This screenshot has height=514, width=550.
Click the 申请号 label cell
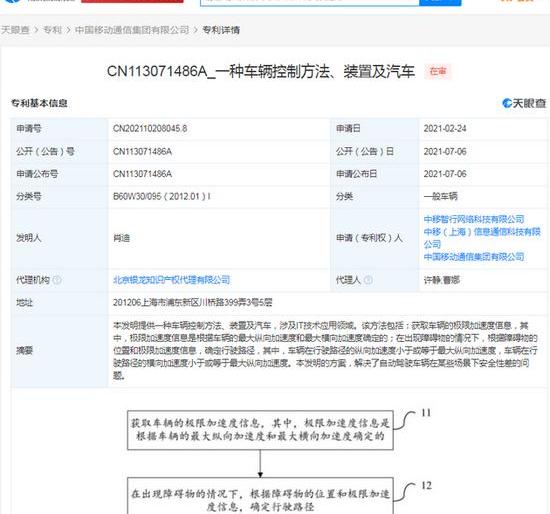pyautogui.click(x=60, y=129)
